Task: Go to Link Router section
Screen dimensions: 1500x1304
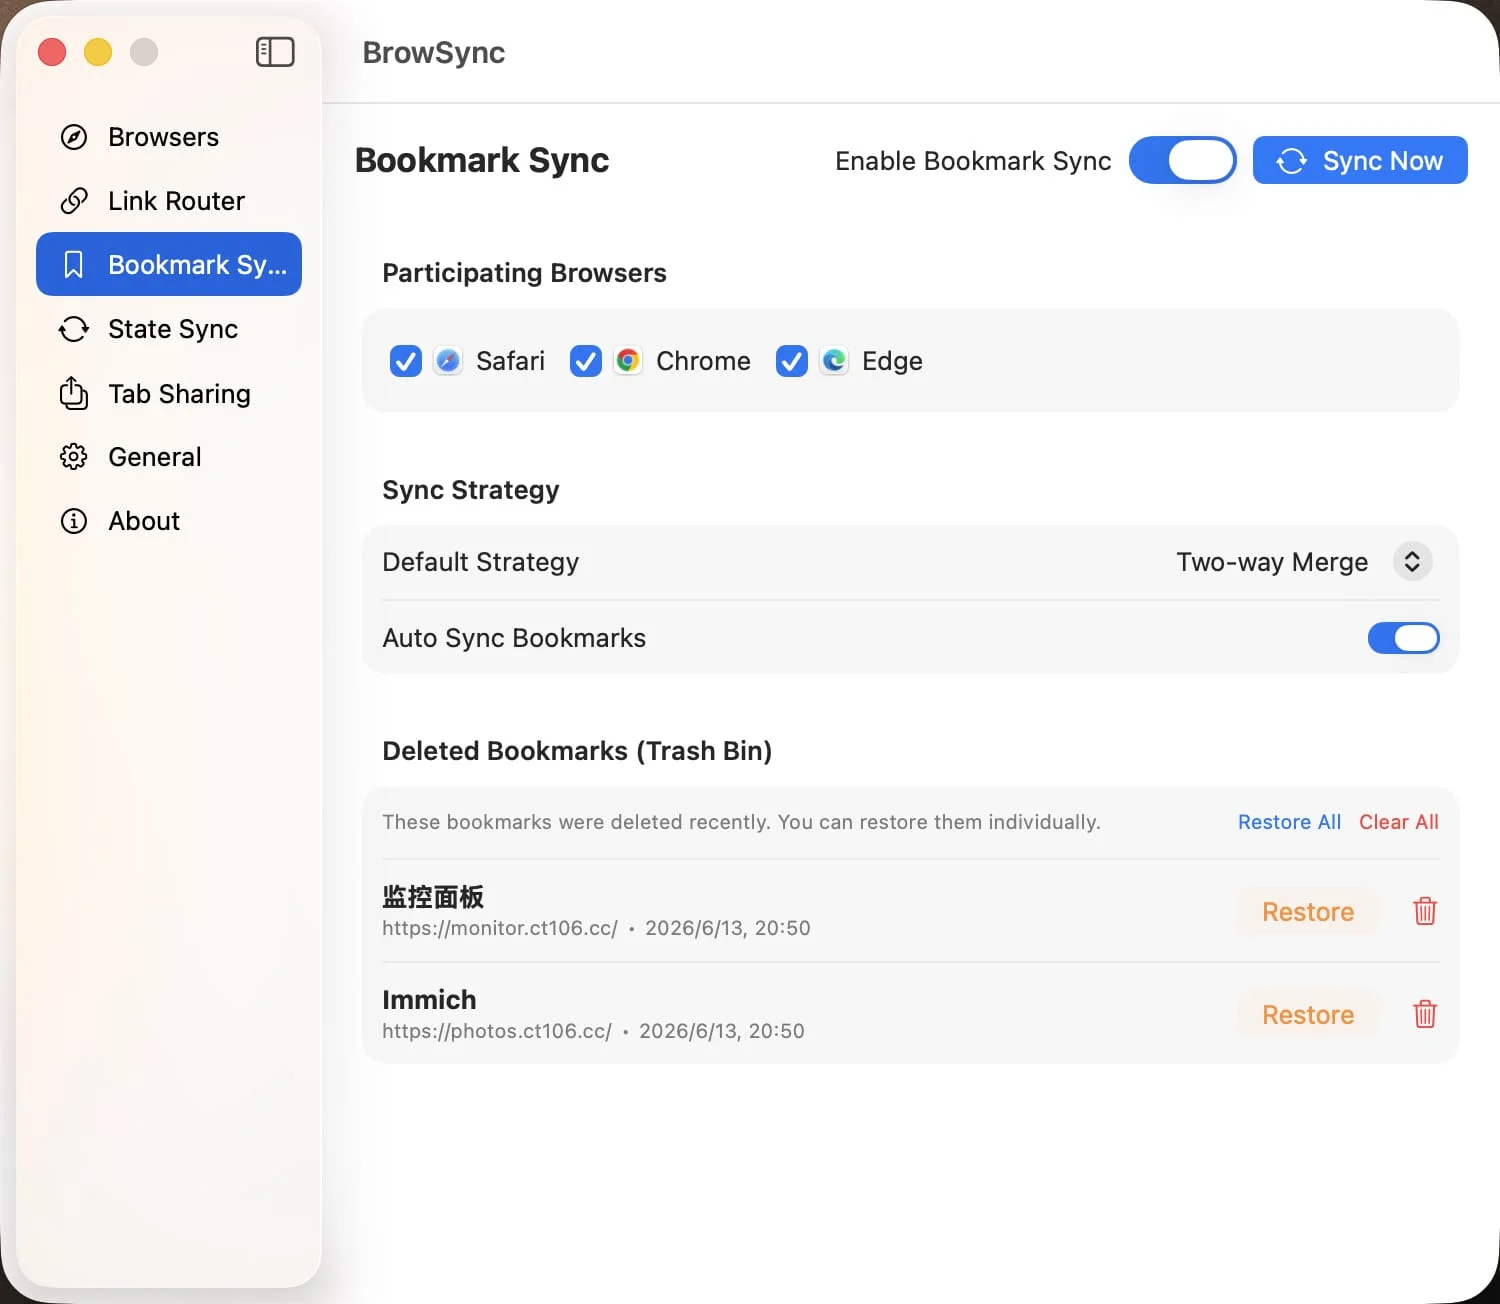Action: pos(169,201)
